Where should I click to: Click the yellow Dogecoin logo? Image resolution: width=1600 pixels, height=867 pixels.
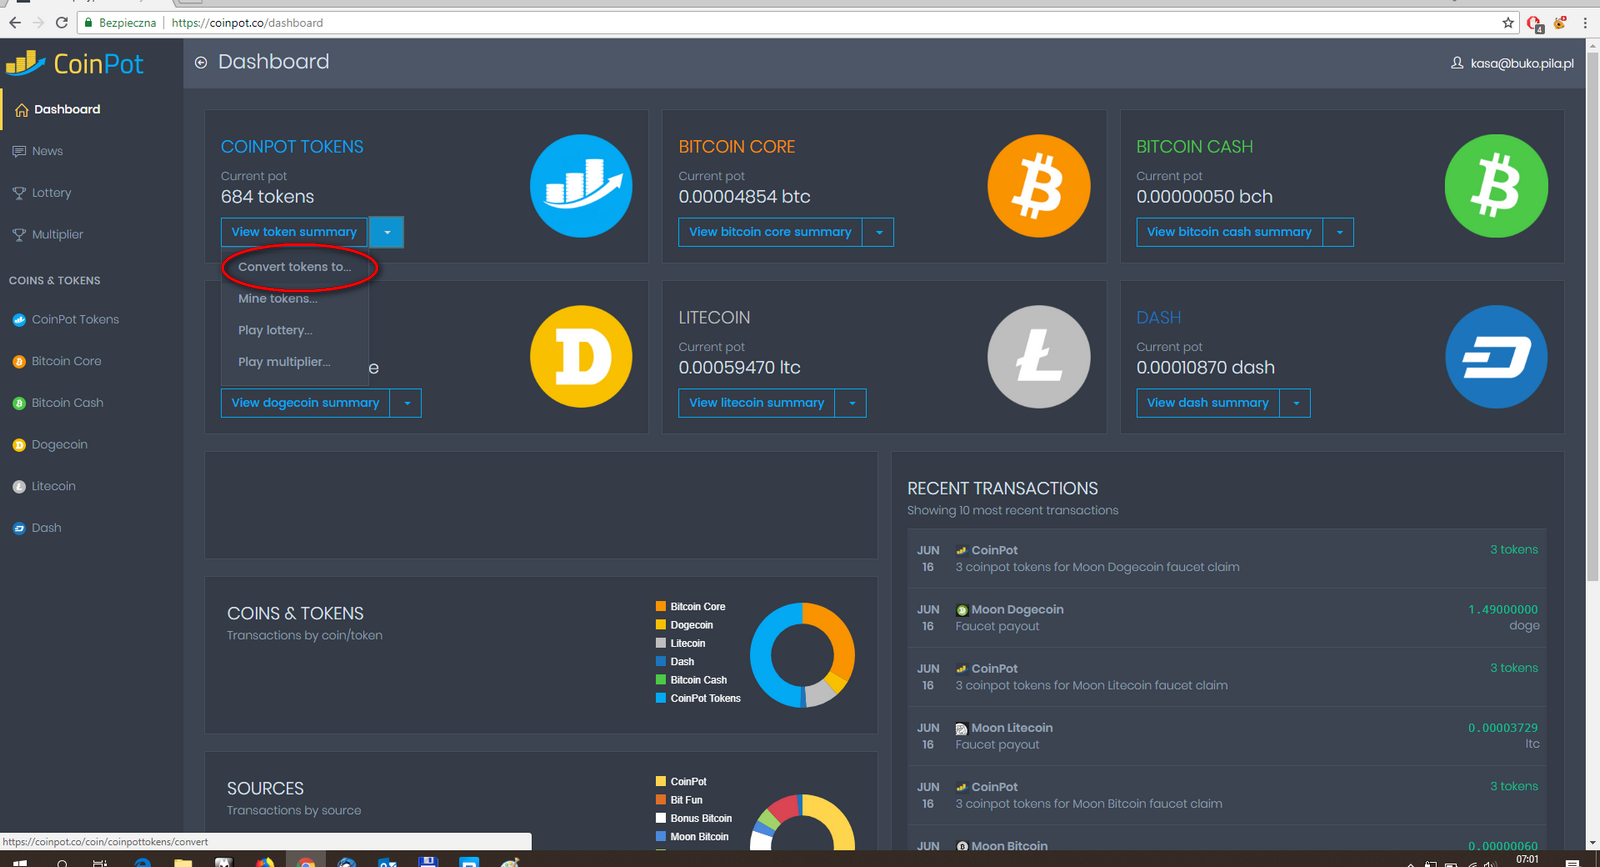tap(581, 357)
